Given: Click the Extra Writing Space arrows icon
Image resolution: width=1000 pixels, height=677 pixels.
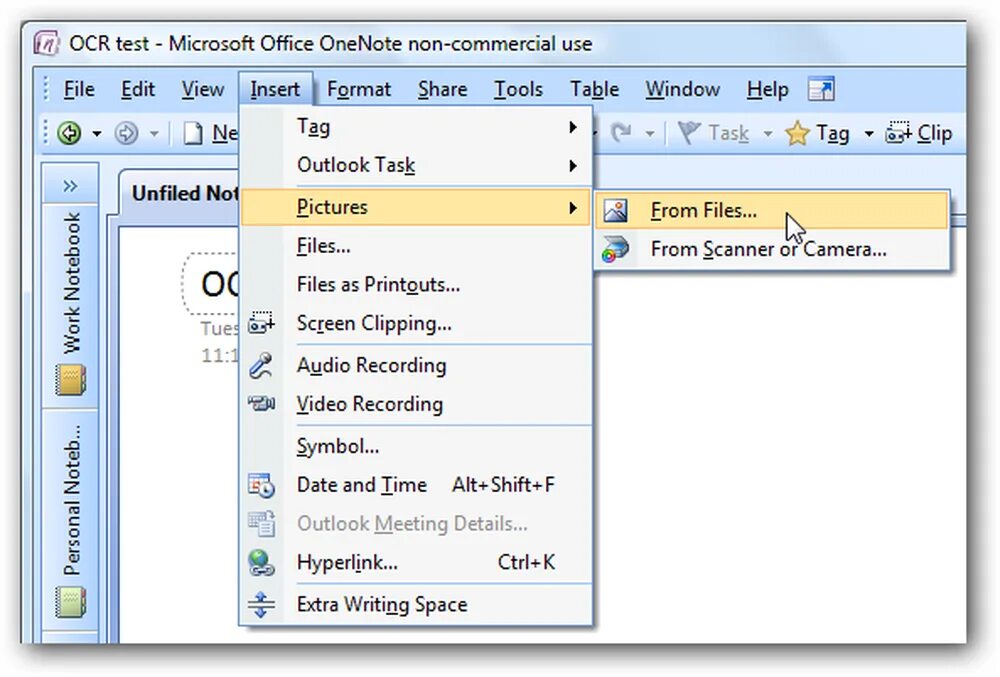Looking at the screenshot, I should click(261, 604).
